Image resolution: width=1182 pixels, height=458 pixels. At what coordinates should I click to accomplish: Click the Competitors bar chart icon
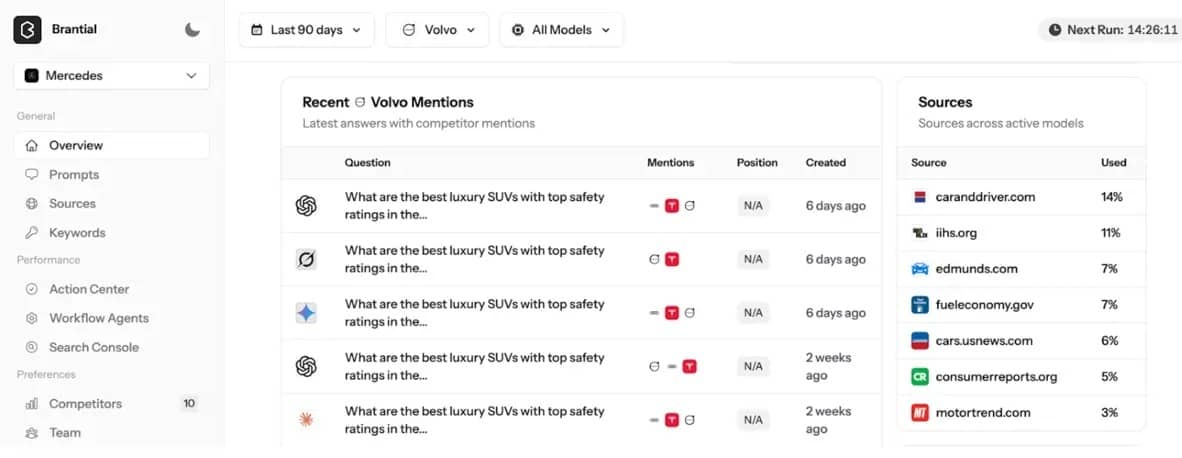tap(32, 404)
